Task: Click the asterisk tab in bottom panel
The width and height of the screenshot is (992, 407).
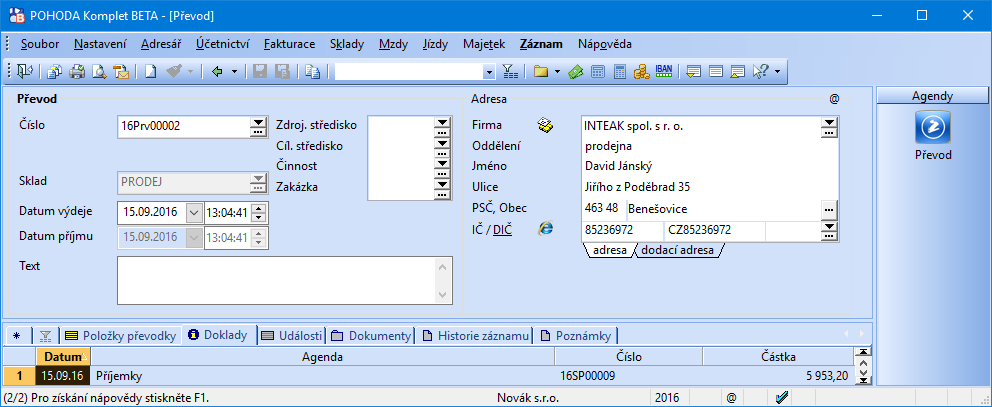Action: pyautogui.click(x=16, y=335)
